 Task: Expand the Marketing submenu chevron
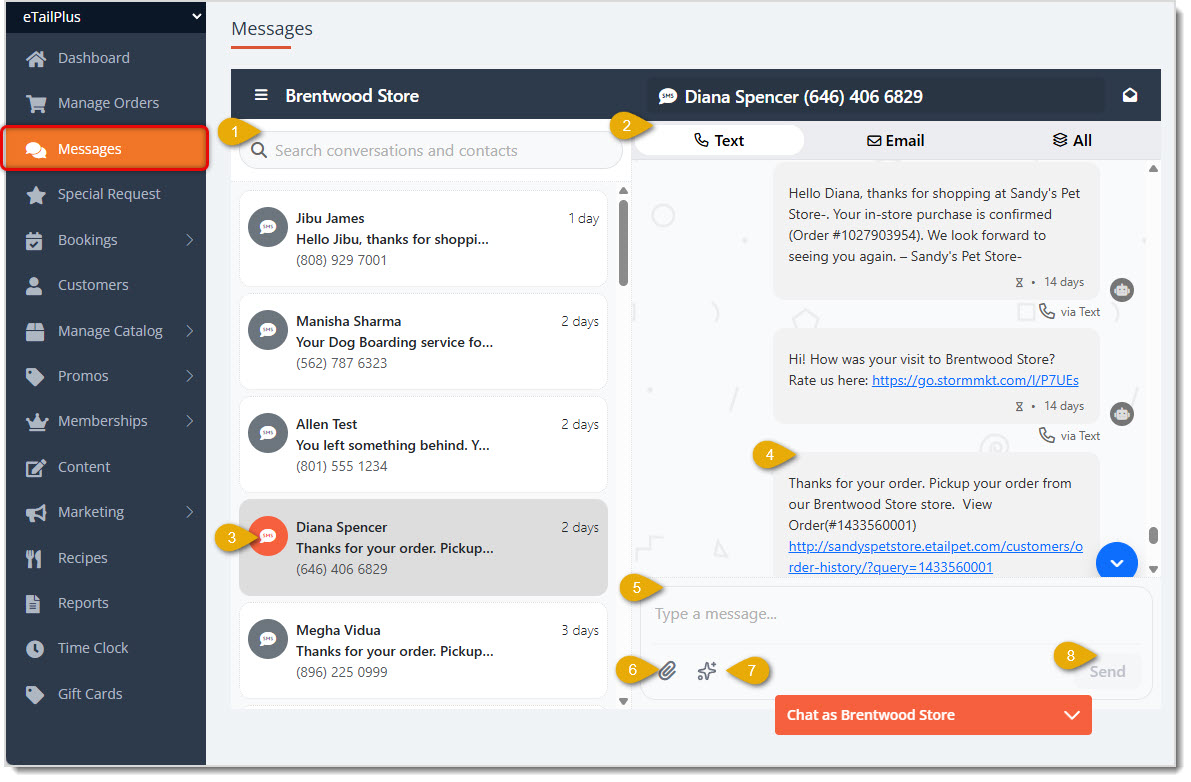point(190,512)
